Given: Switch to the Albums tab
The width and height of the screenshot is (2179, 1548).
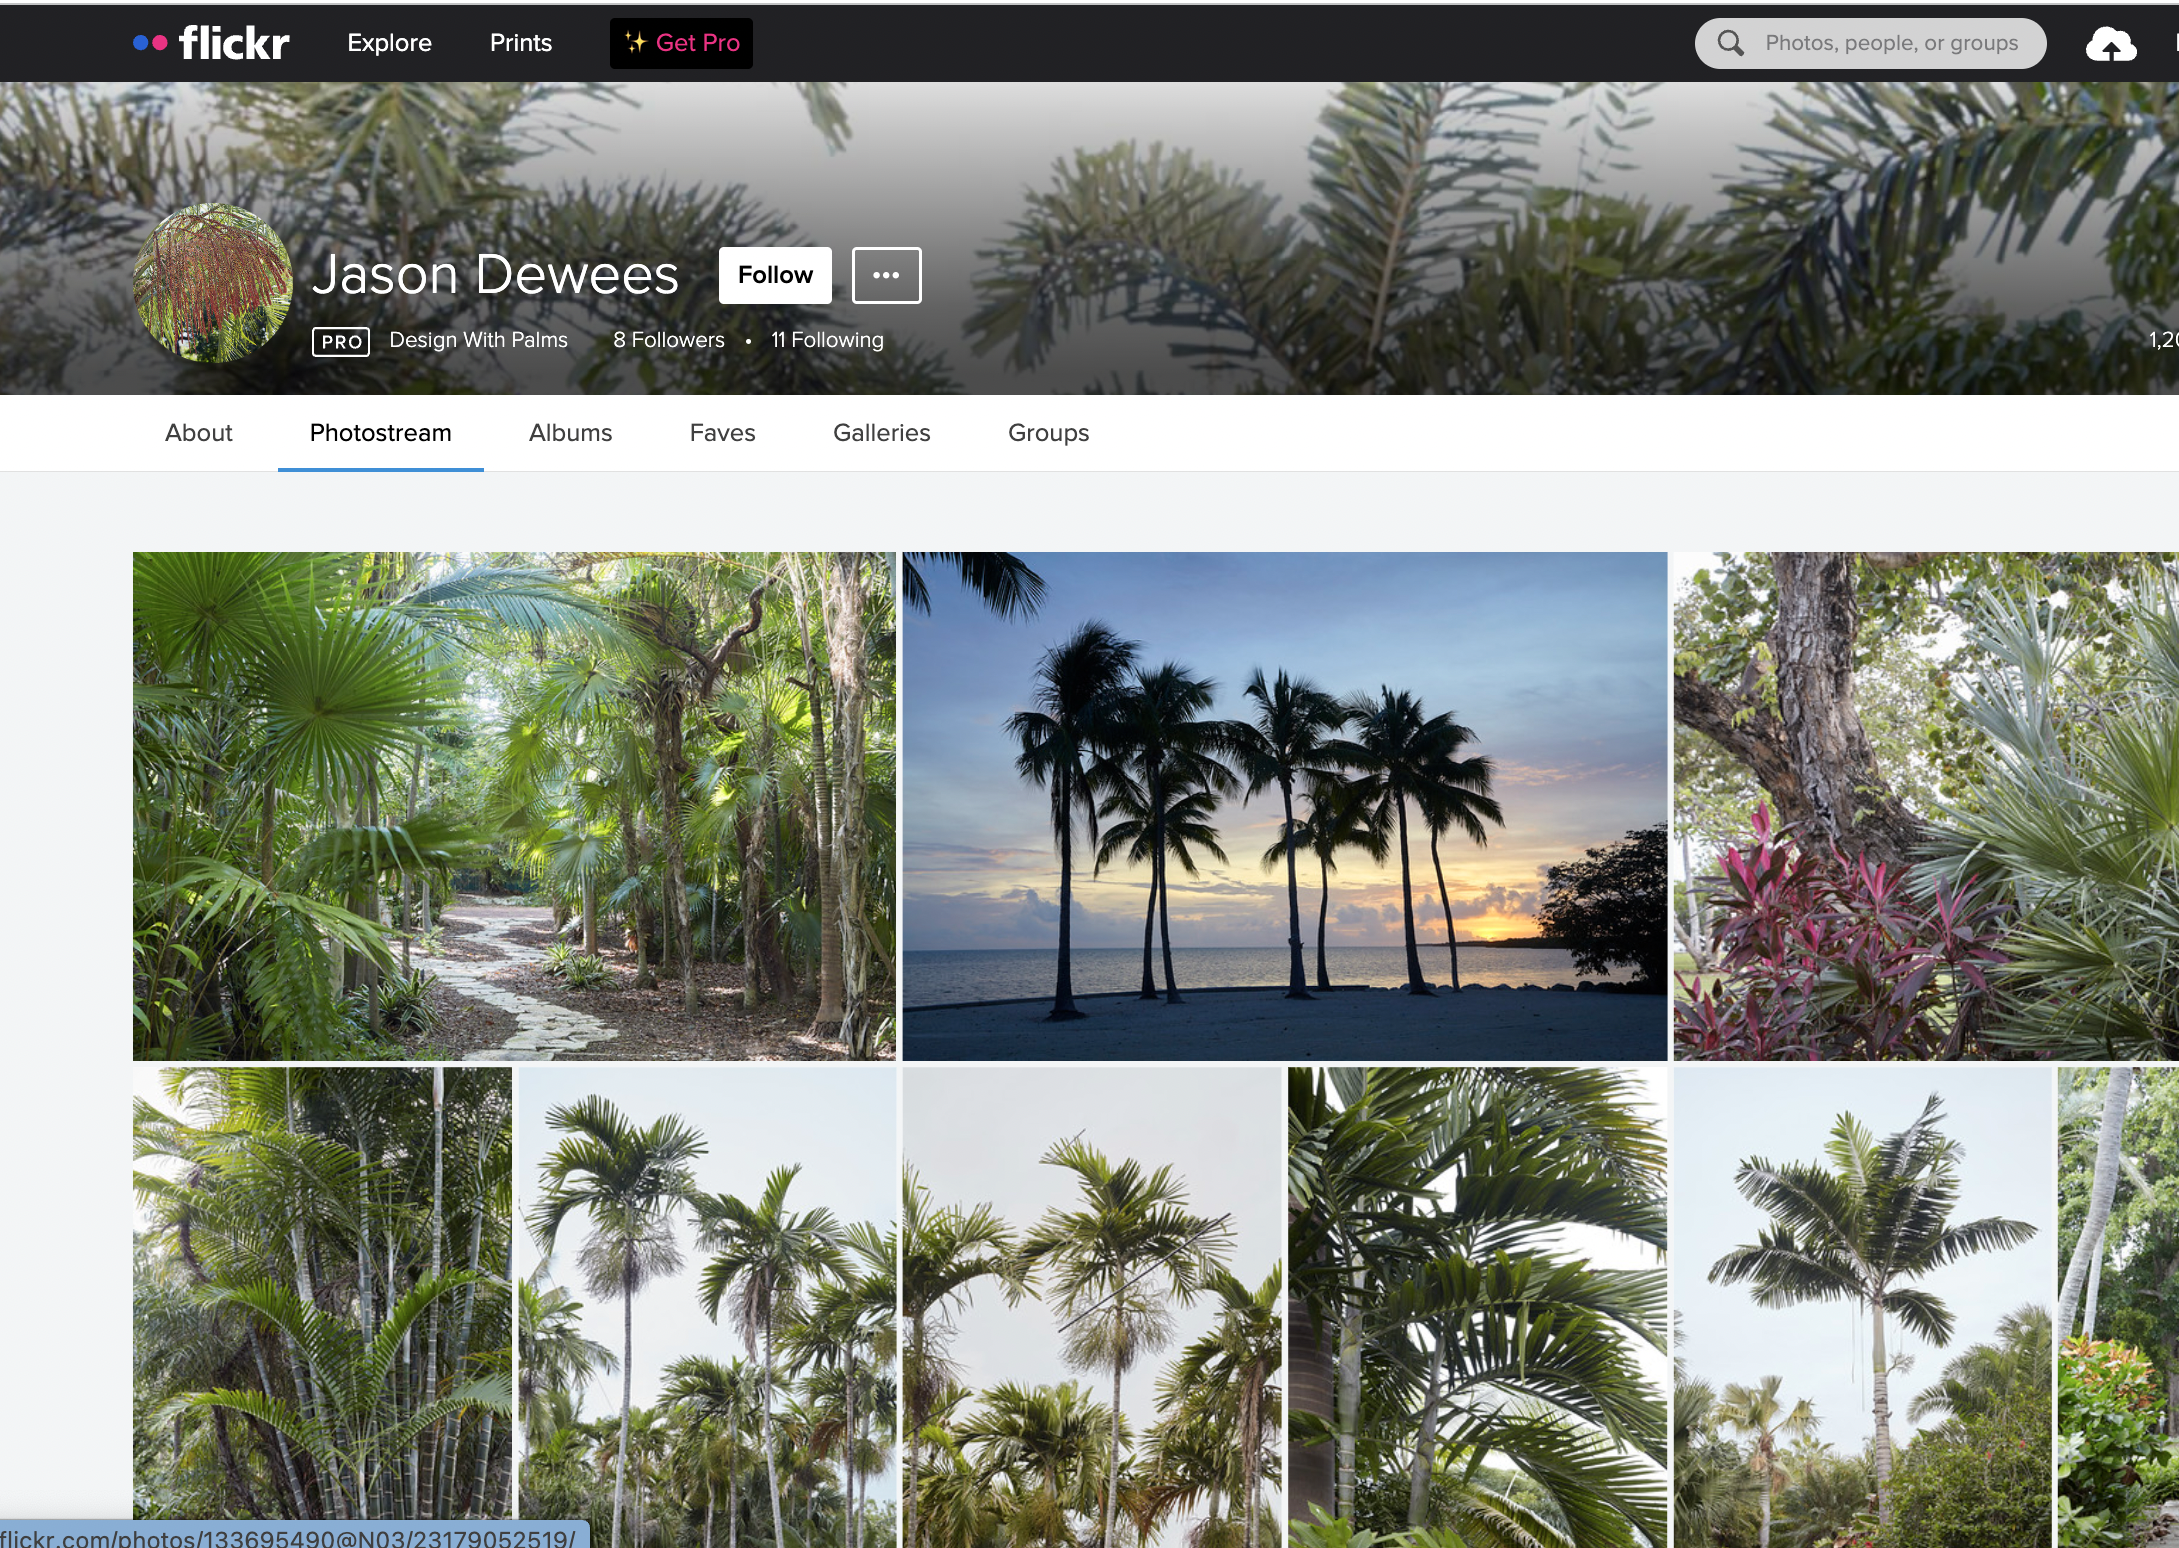Looking at the screenshot, I should click(570, 433).
